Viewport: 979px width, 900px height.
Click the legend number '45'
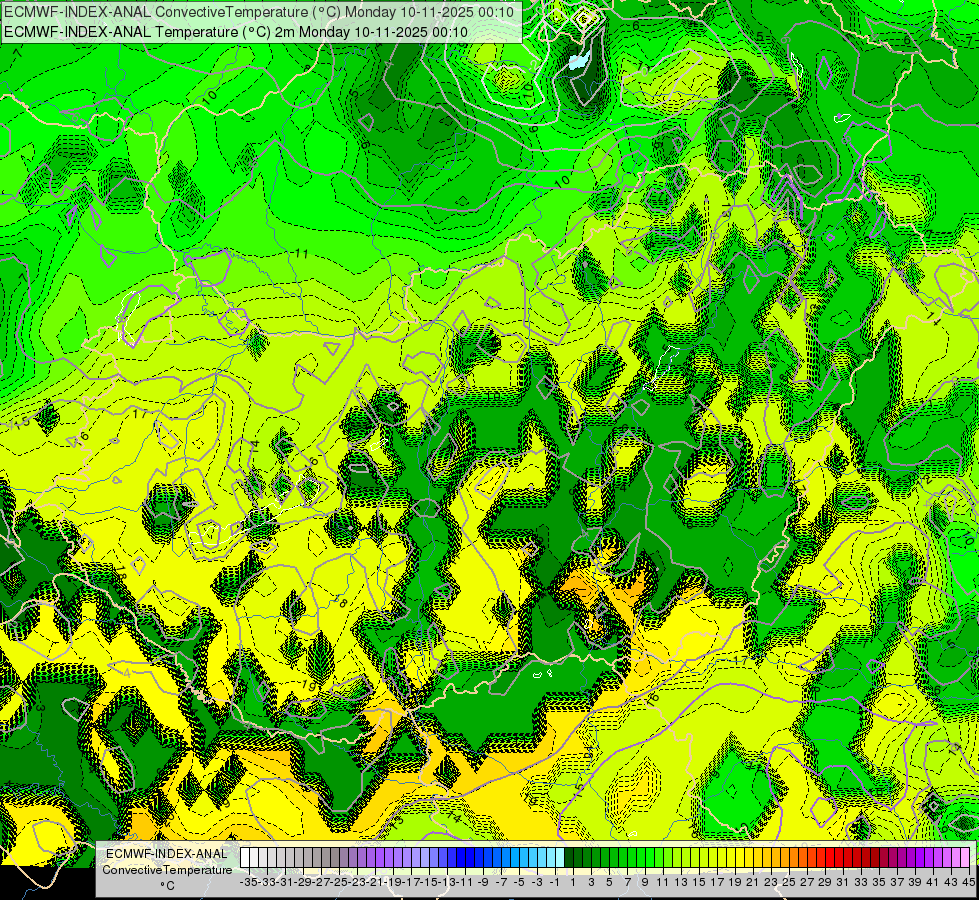click(x=968, y=882)
